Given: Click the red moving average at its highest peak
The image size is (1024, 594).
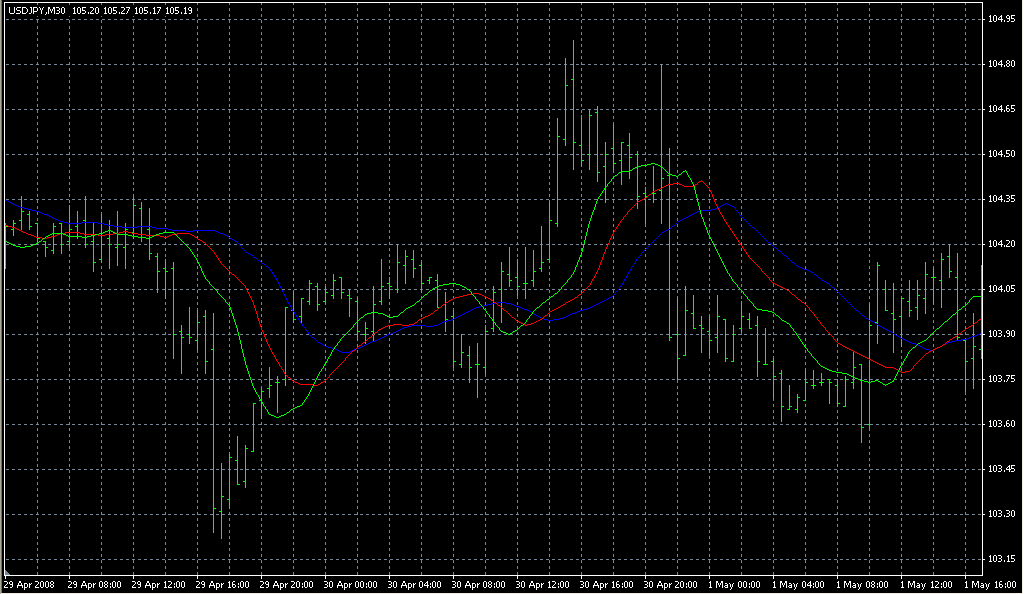Looking at the screenshot, I should pos(671,183).
